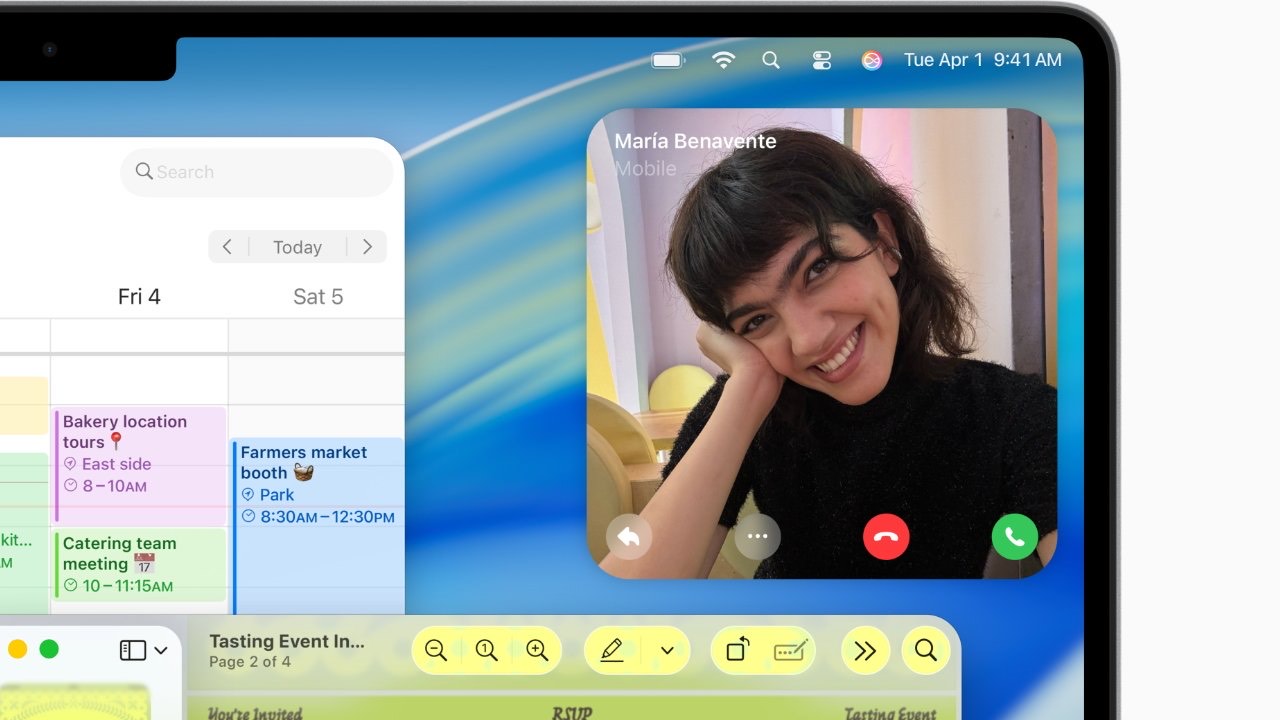Search the document with magnifier icon
Image resolution: width=1280 pixels, height=720 pixels.
pyautogui.click(x=926, y=651)
